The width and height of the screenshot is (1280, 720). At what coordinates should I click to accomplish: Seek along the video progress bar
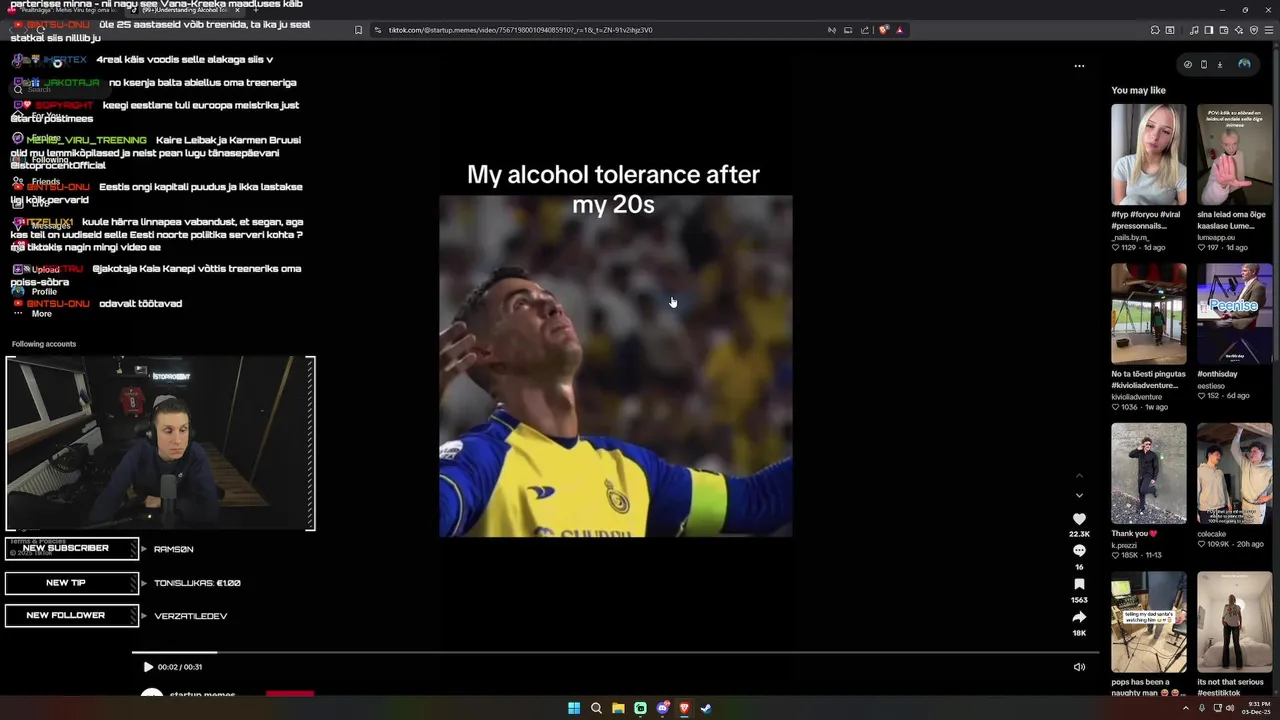click(615, 652)
